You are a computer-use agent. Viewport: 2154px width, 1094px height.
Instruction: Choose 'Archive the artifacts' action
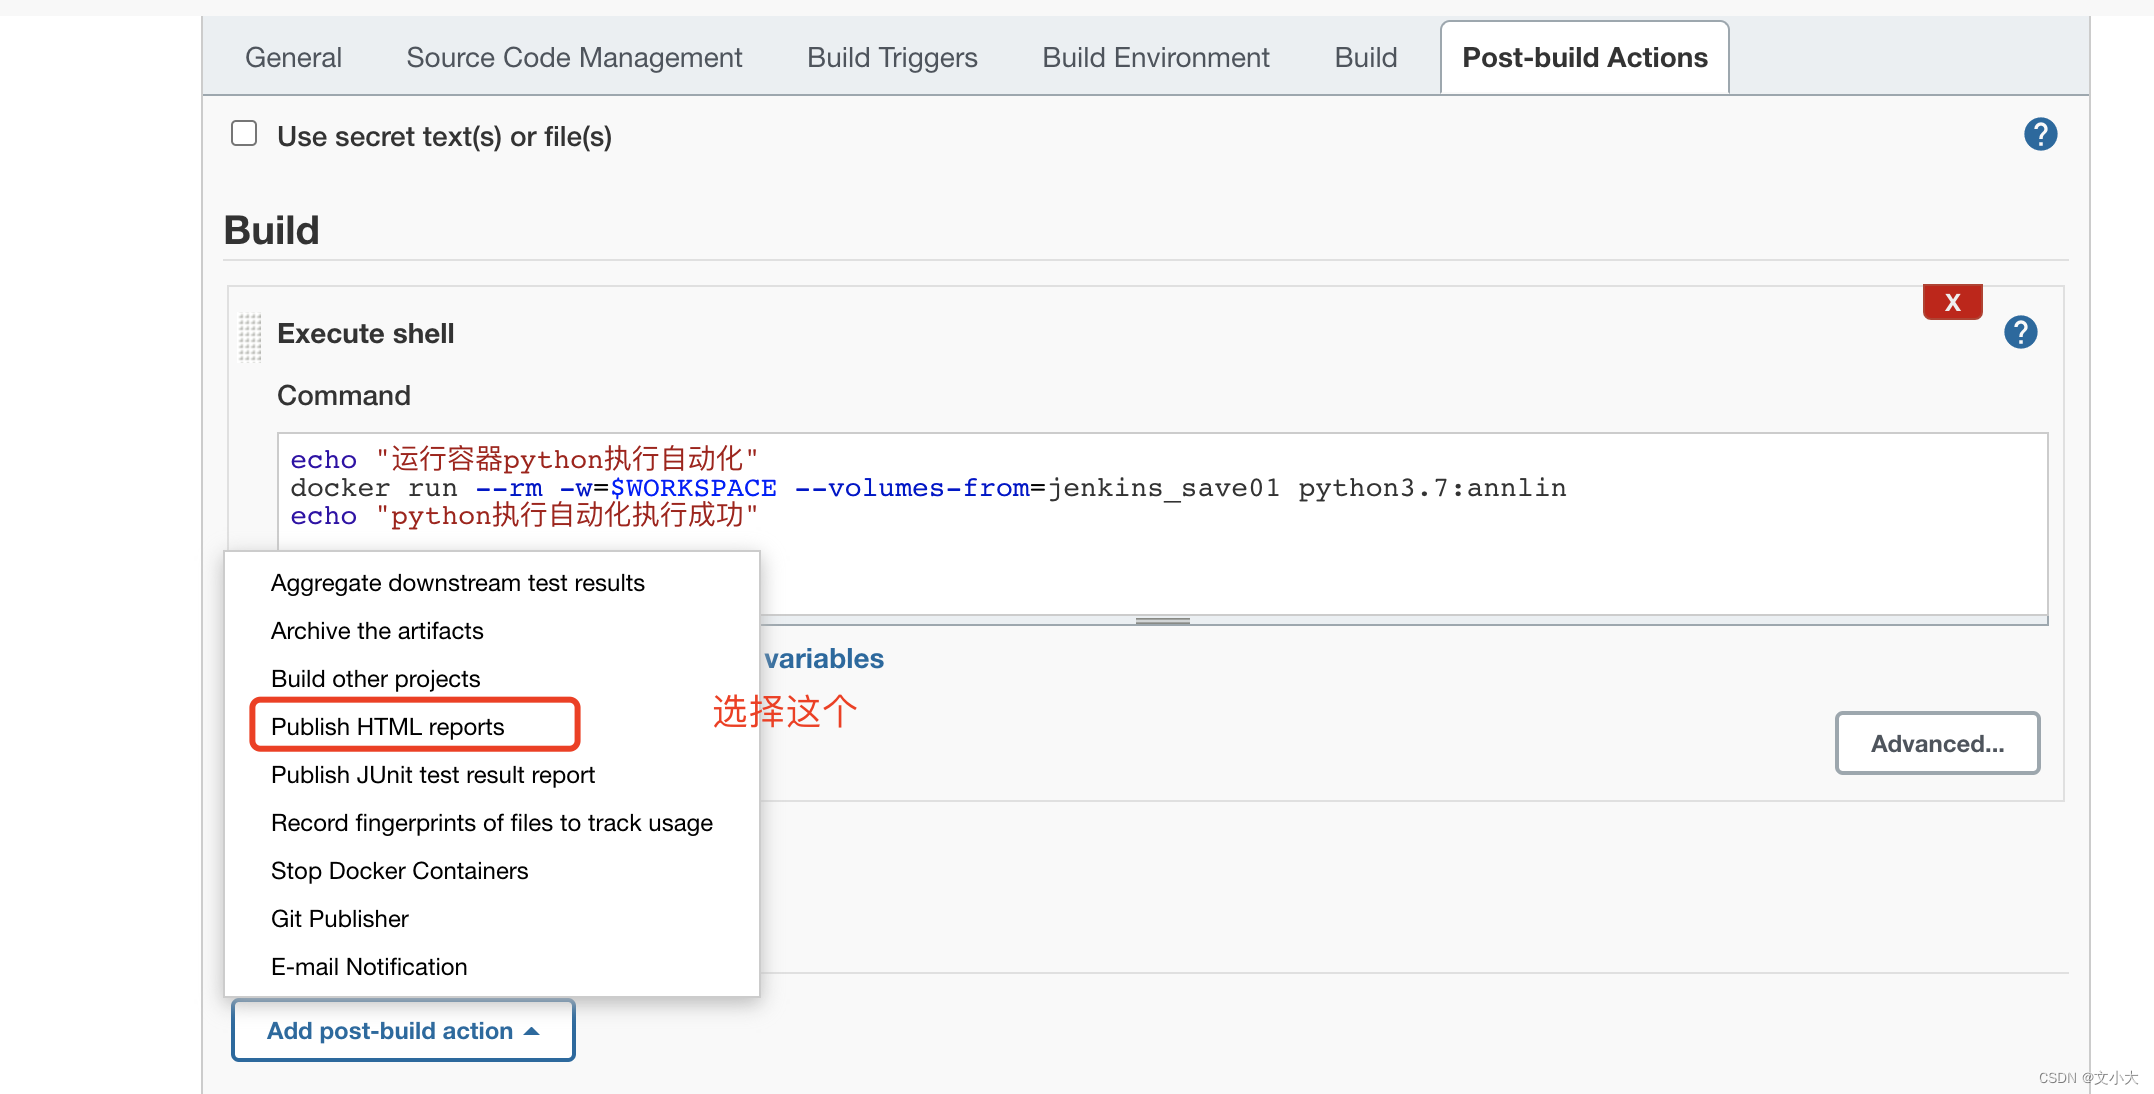(x=376, y=630)
